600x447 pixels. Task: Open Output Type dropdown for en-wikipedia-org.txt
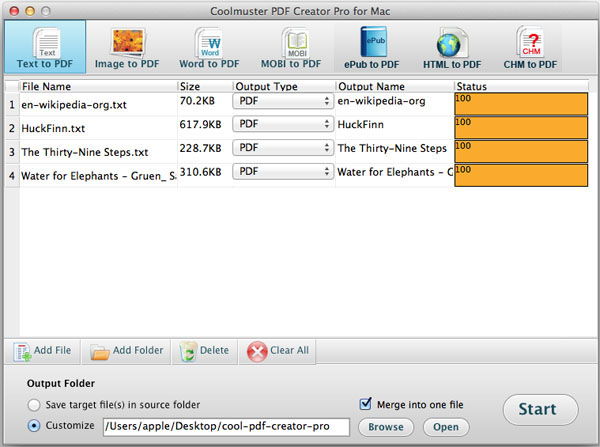[283, 101]
